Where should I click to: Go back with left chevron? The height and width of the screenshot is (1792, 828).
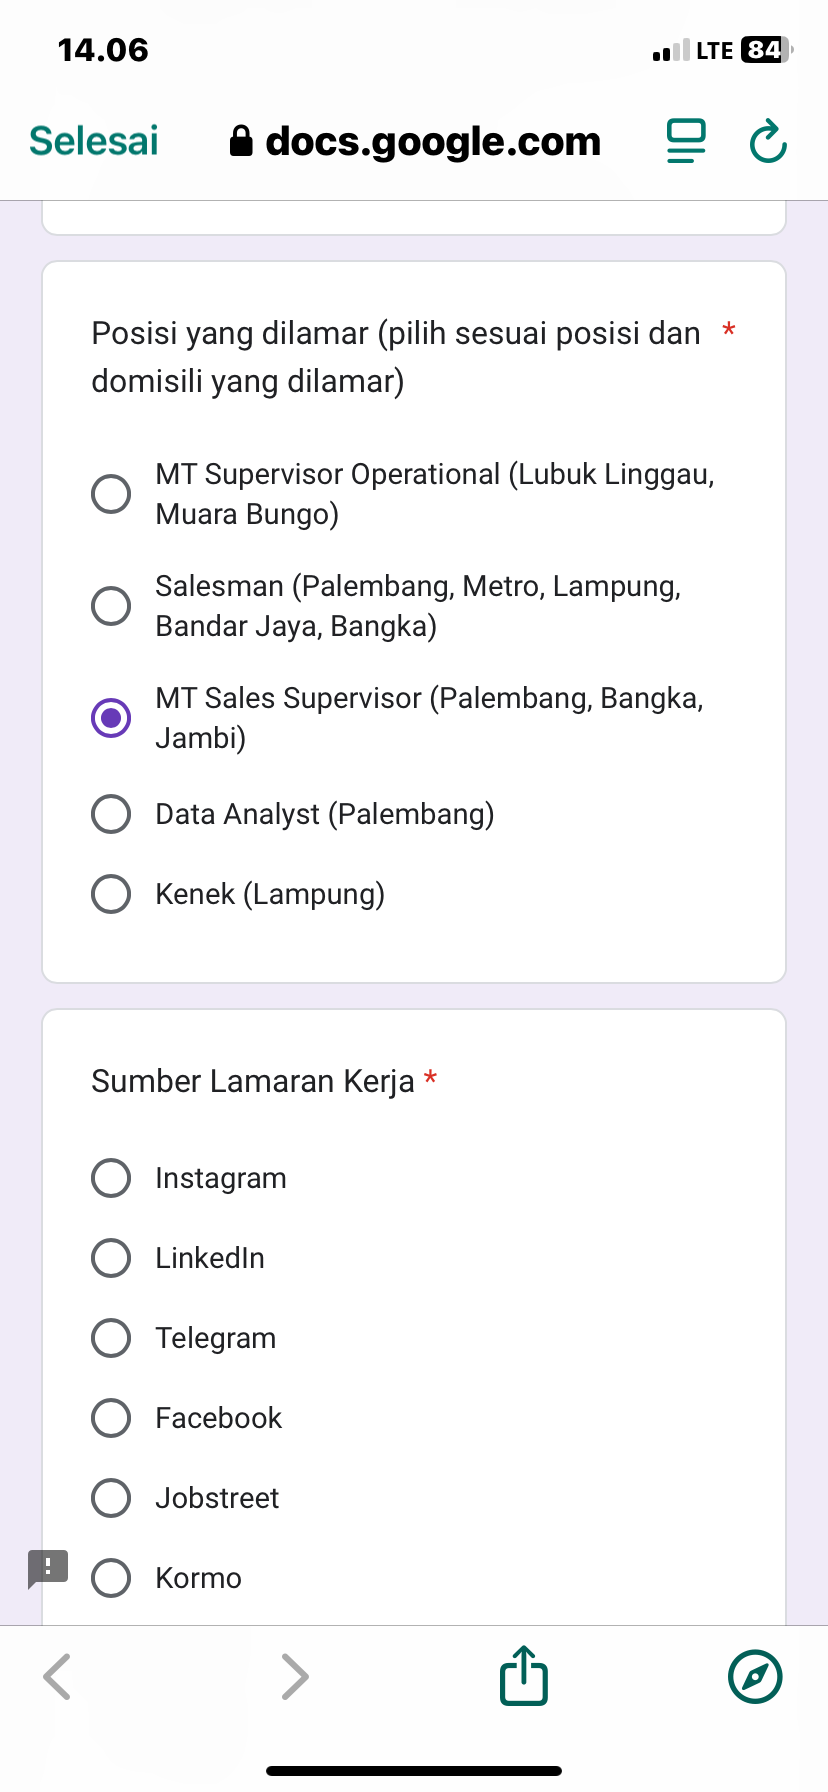point(58,1676)
